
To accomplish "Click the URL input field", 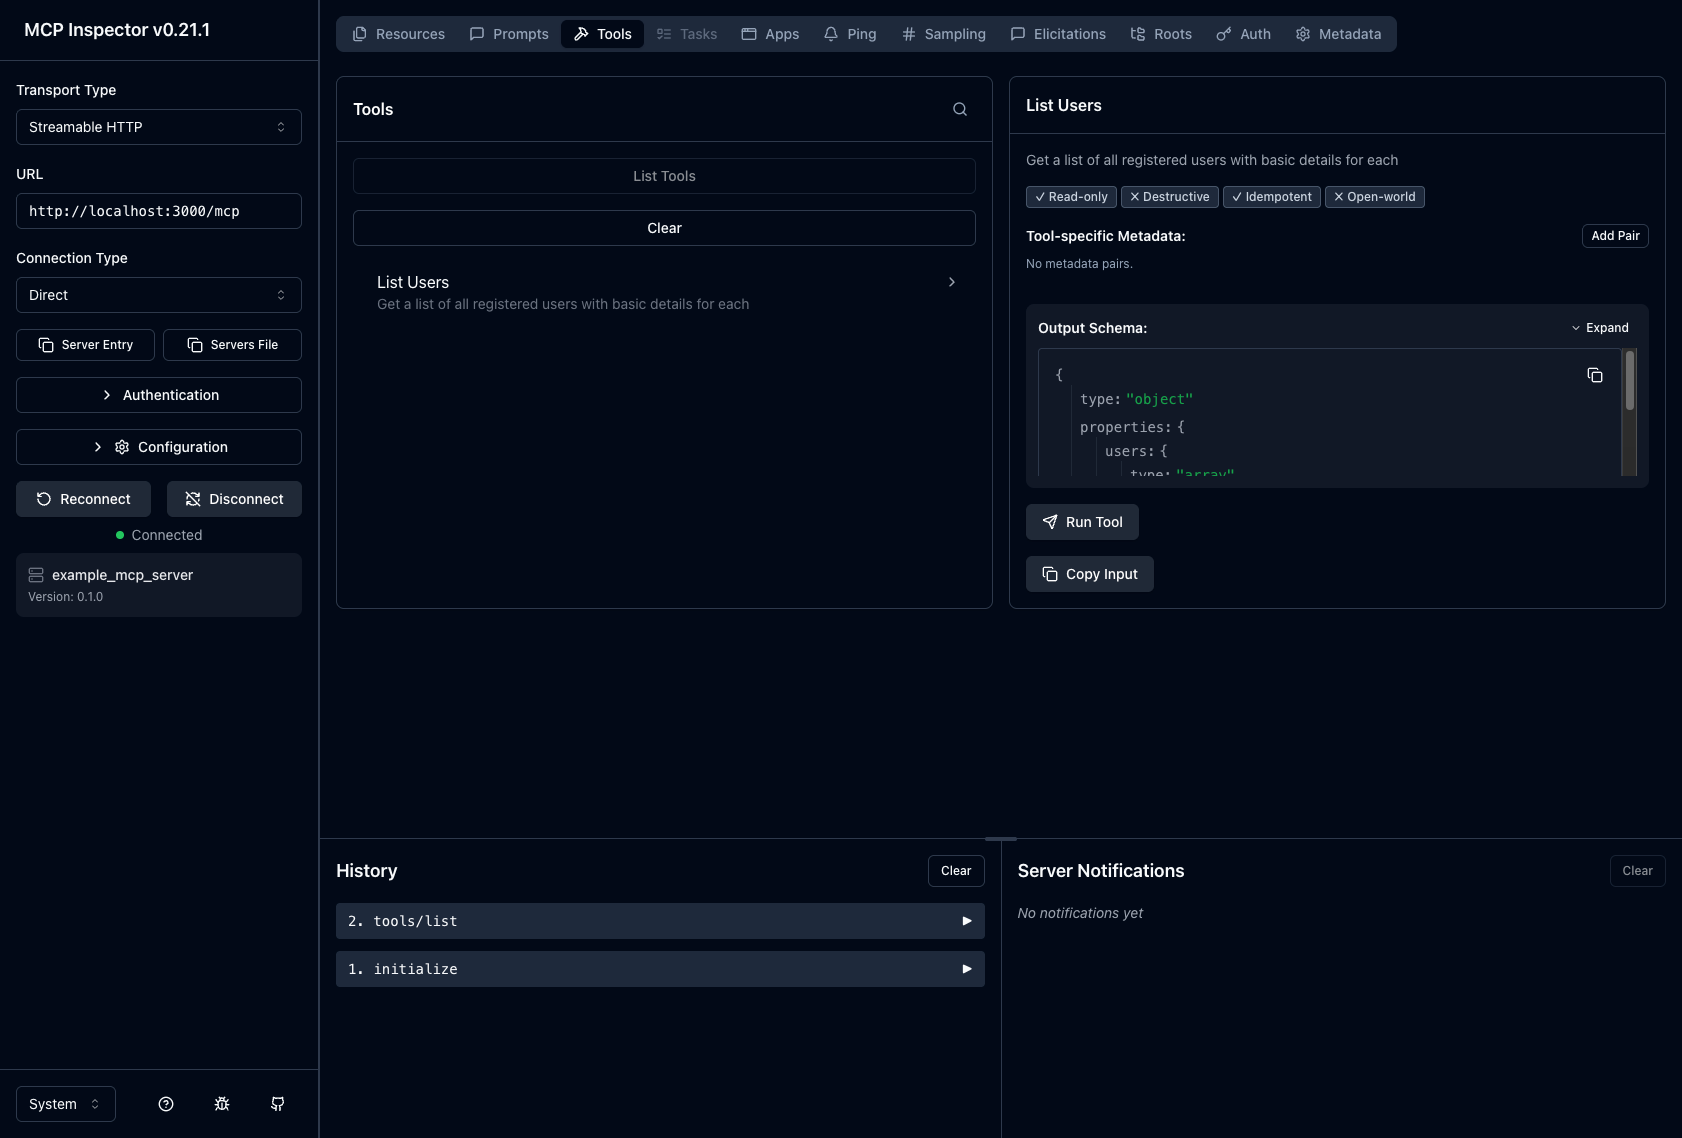I will click(x=158, y=210).
